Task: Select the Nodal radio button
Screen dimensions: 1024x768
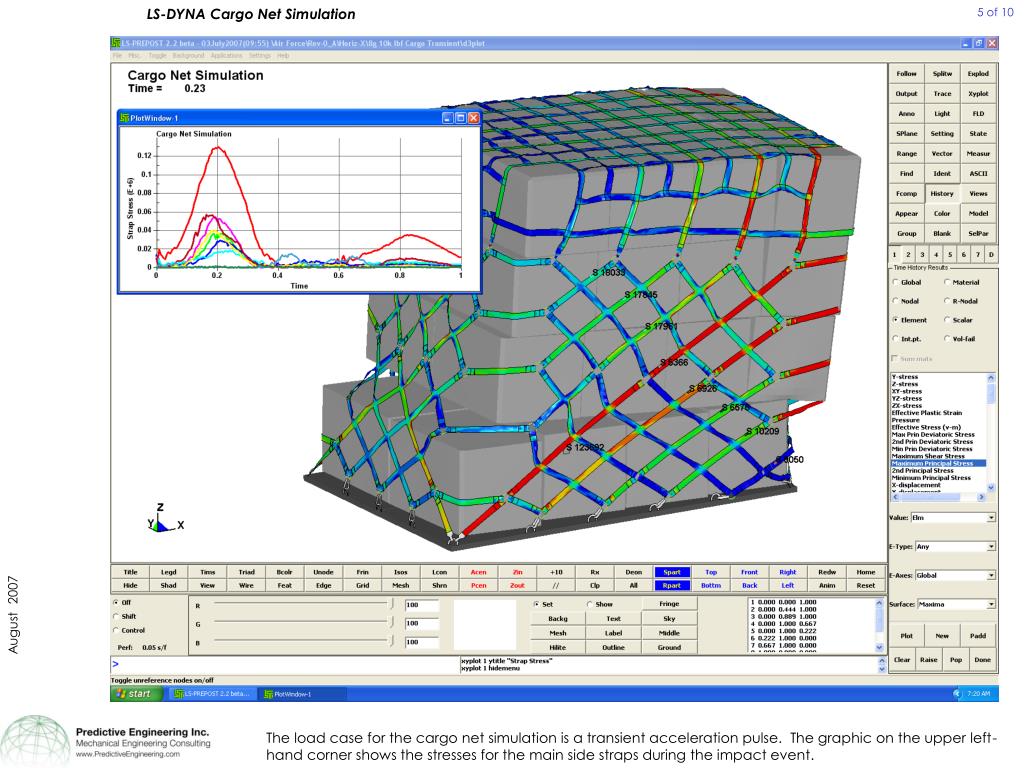Action: [895, 301]
